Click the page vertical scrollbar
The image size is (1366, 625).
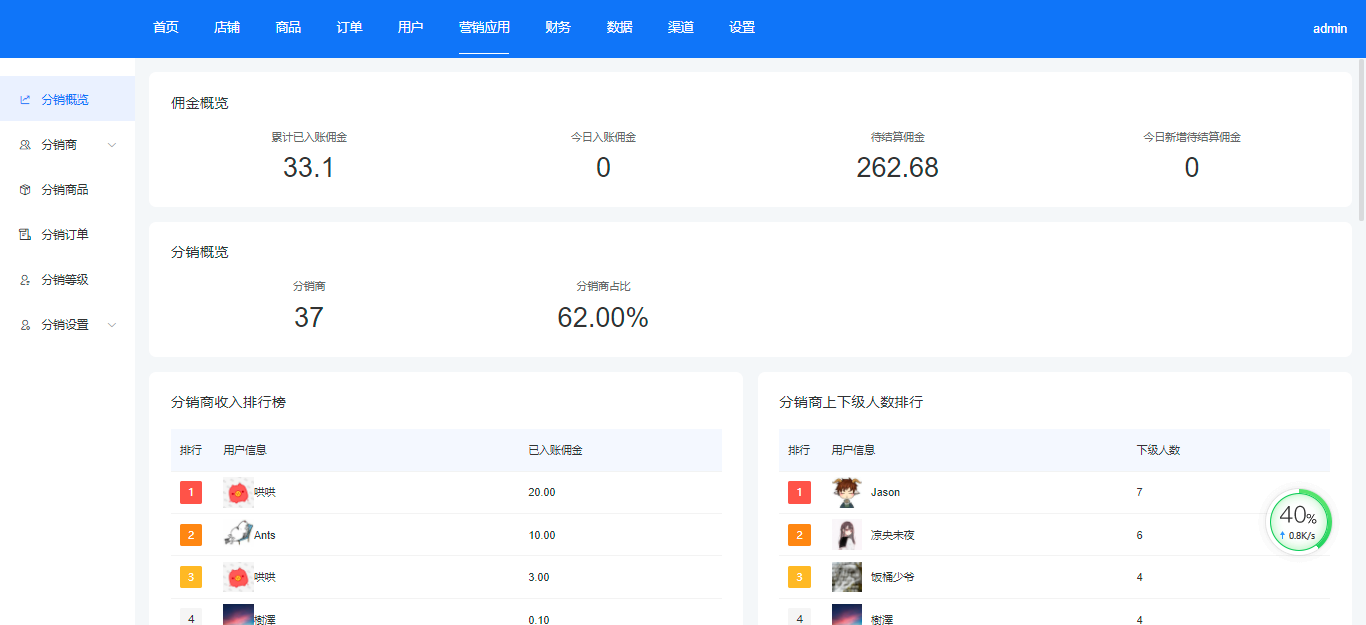point(1360,140)
